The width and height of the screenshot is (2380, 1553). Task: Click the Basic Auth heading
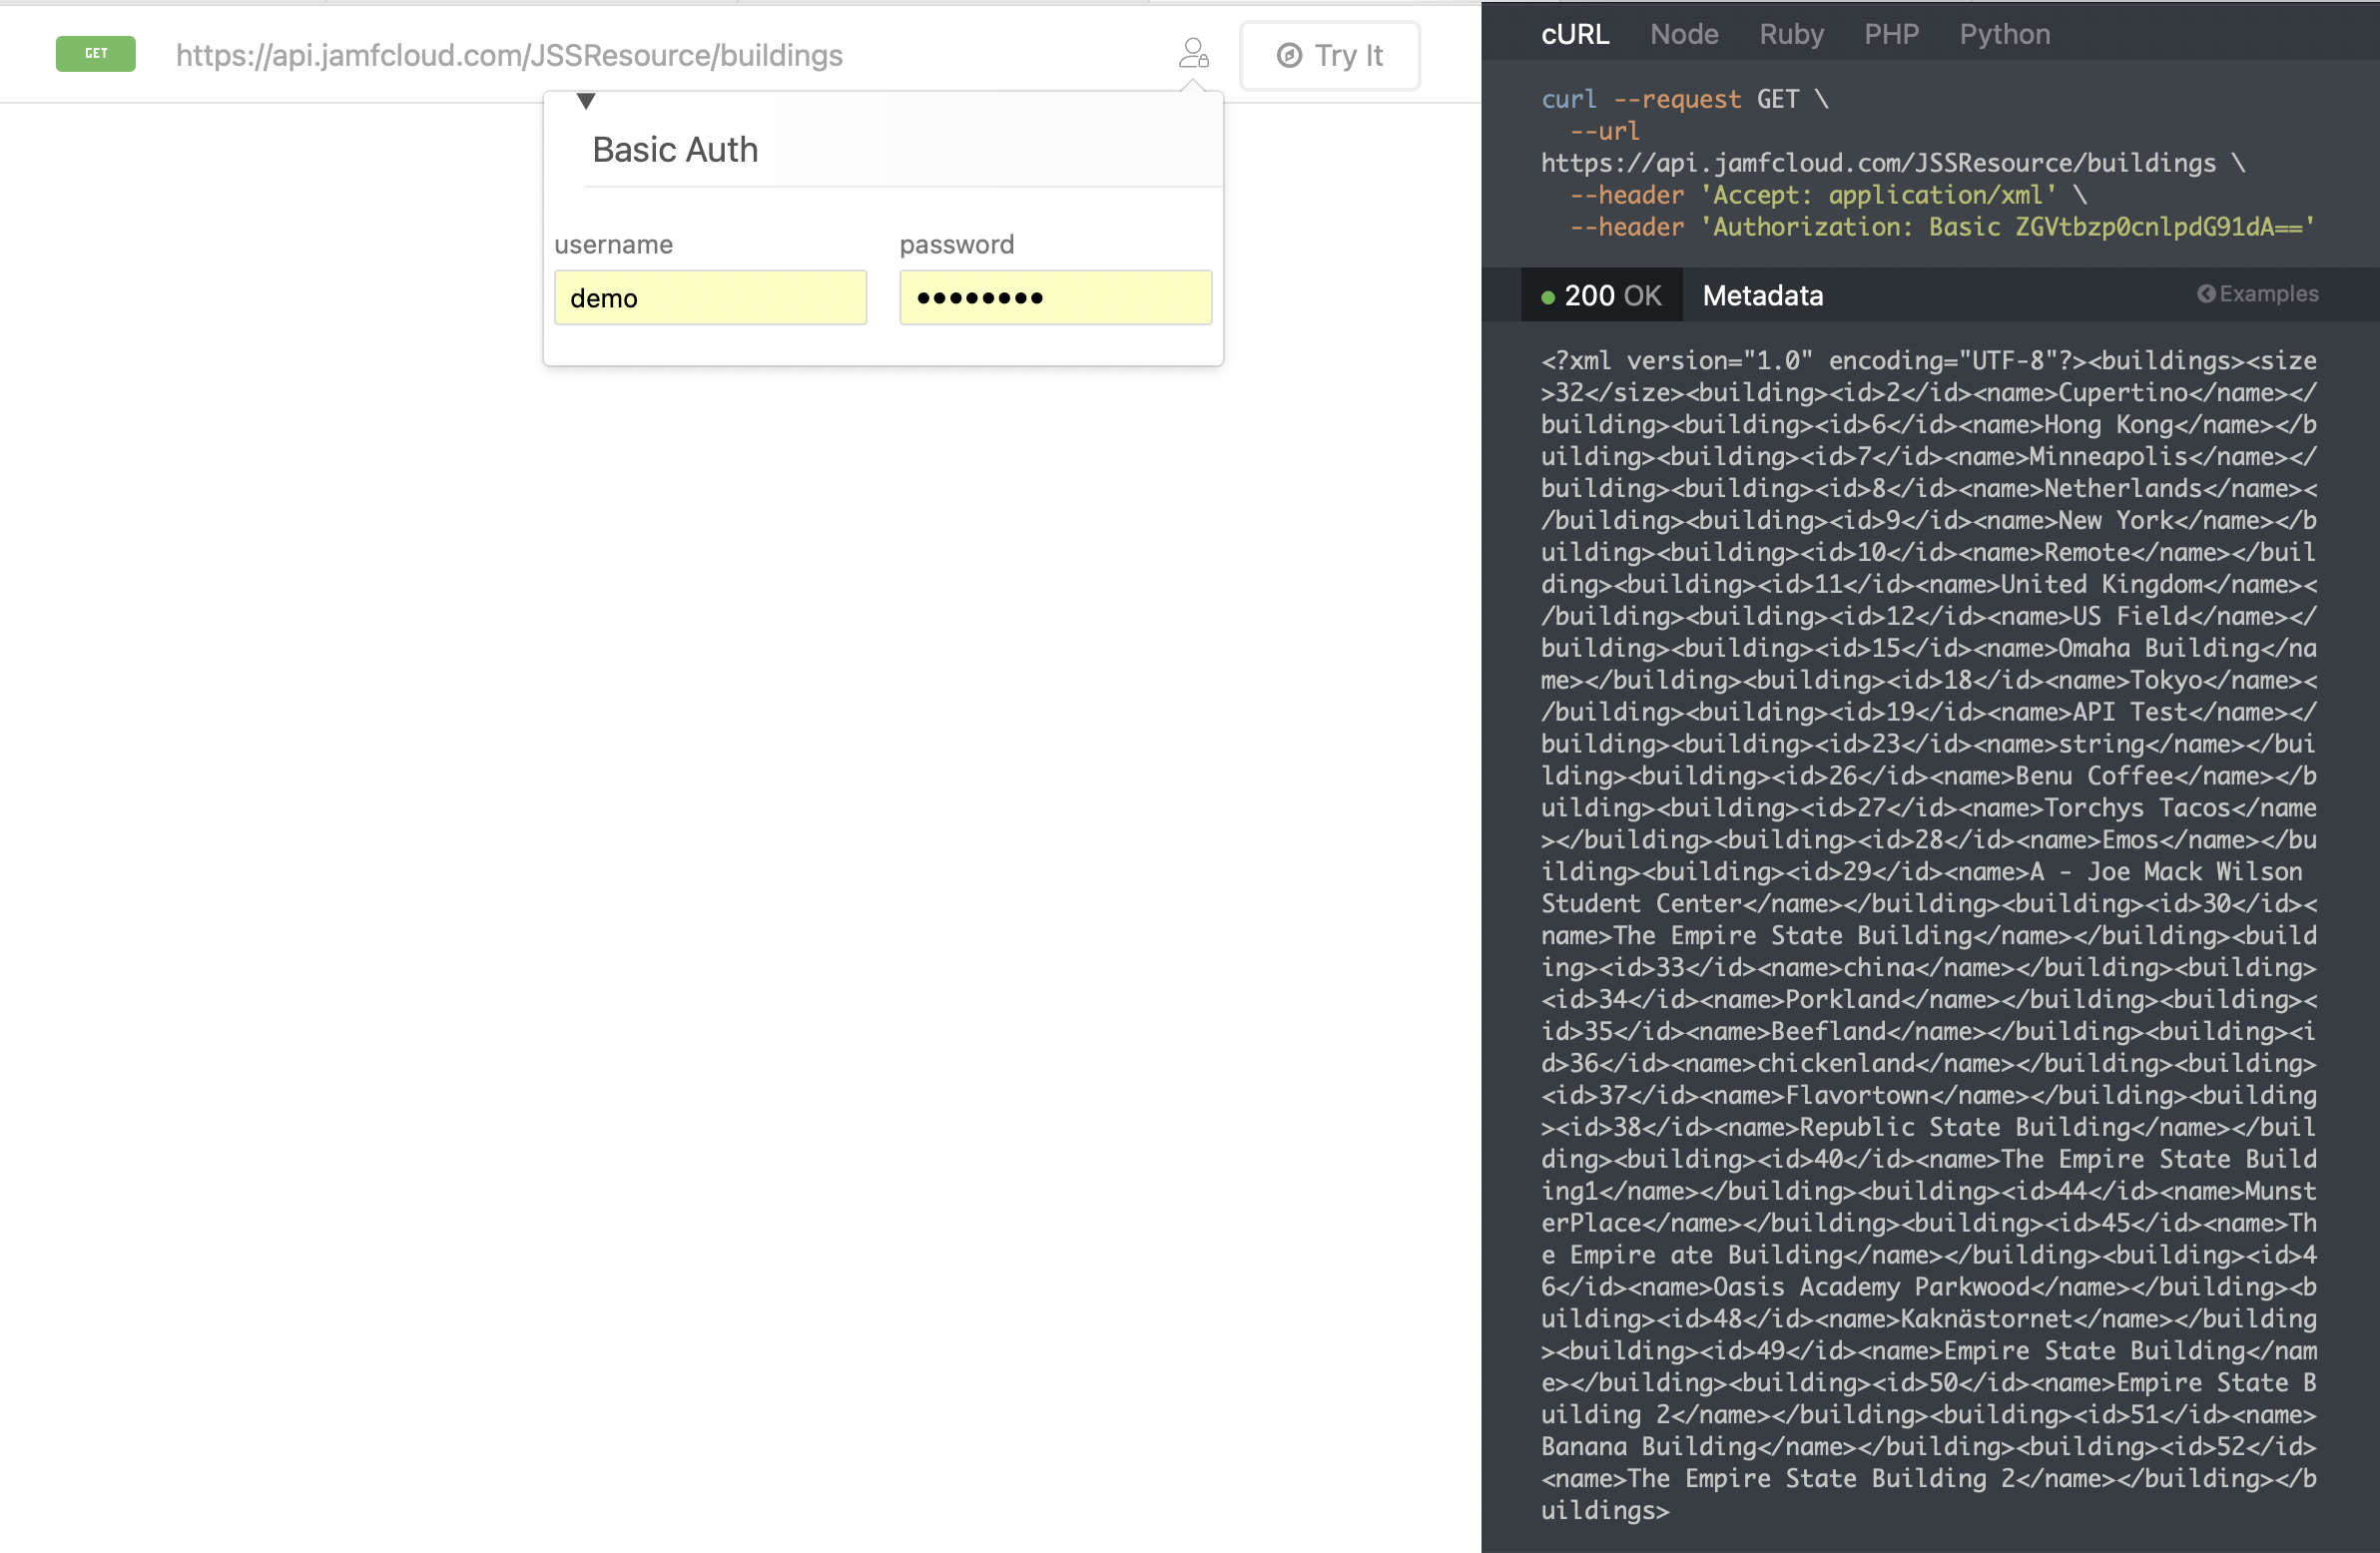675,150
